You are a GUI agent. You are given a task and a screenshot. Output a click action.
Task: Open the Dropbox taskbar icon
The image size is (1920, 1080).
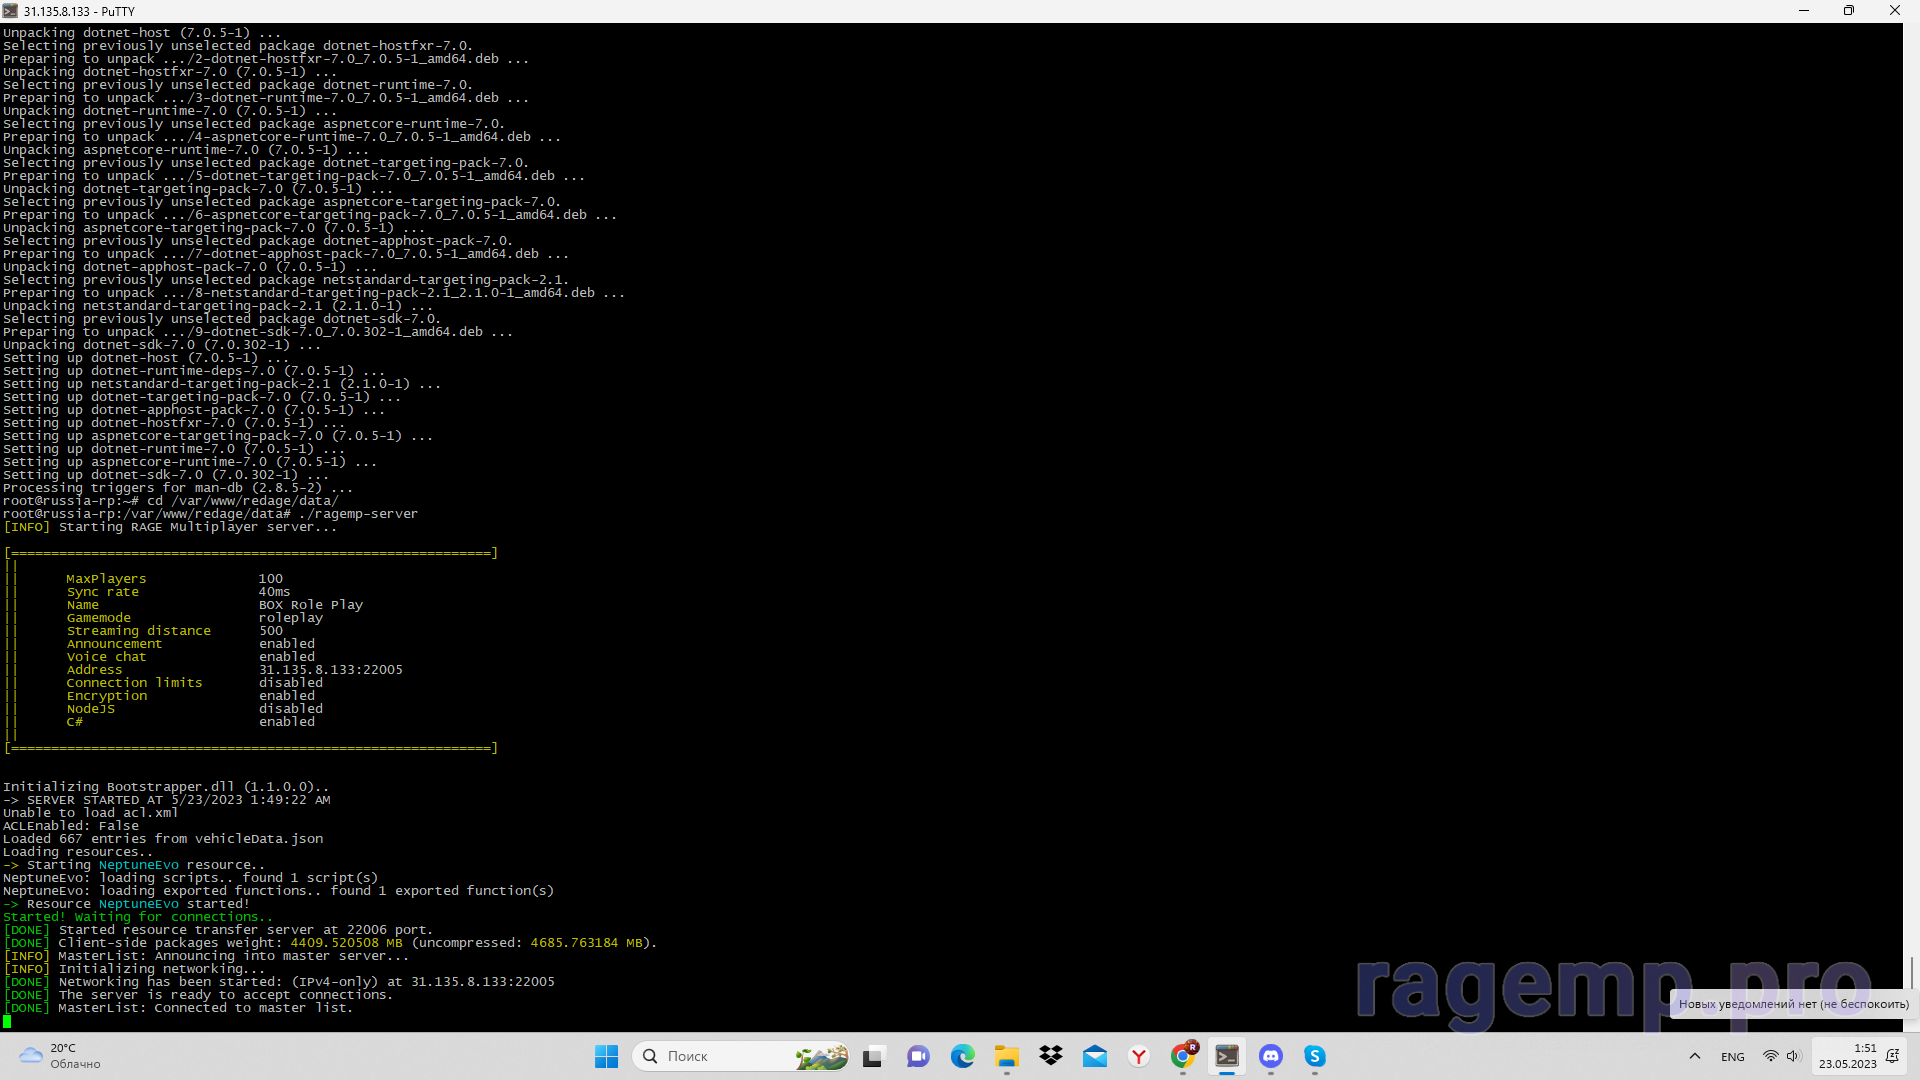pos(1050,1057)
